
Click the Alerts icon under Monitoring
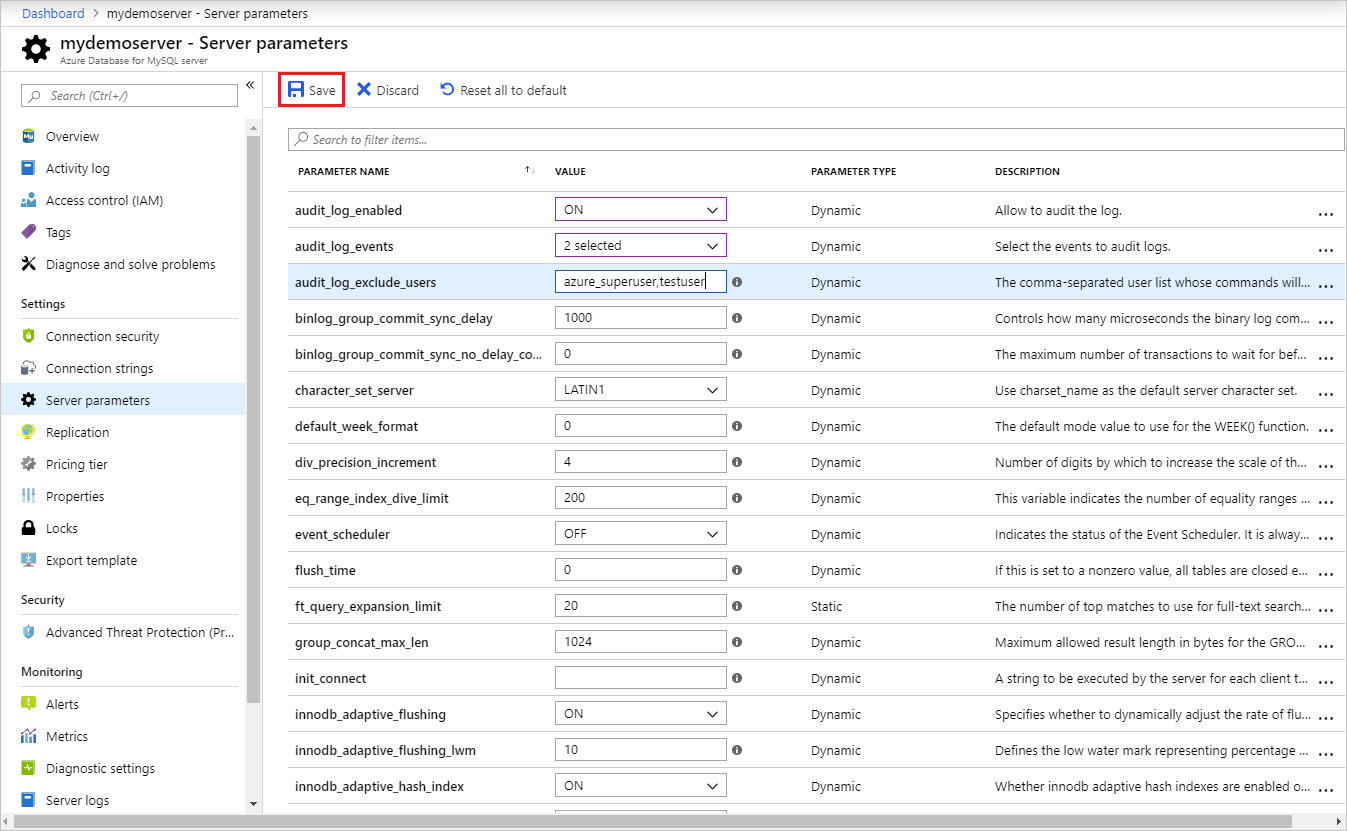point(29,704)
